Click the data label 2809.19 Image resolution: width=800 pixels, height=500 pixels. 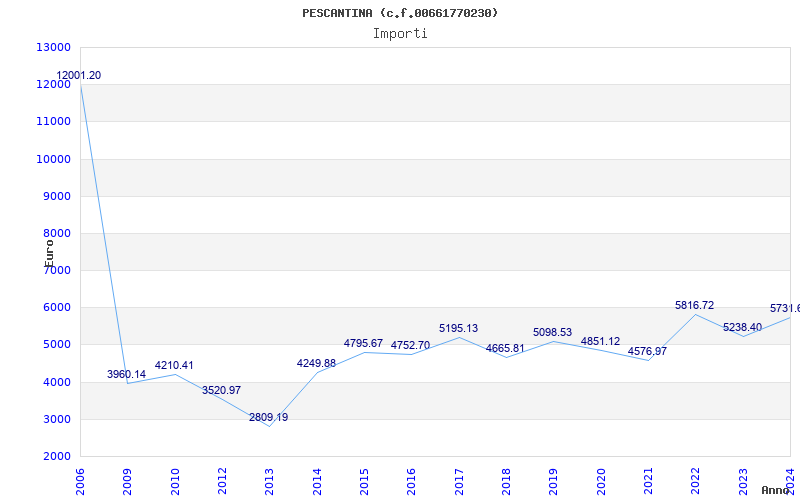coord(268,418)
